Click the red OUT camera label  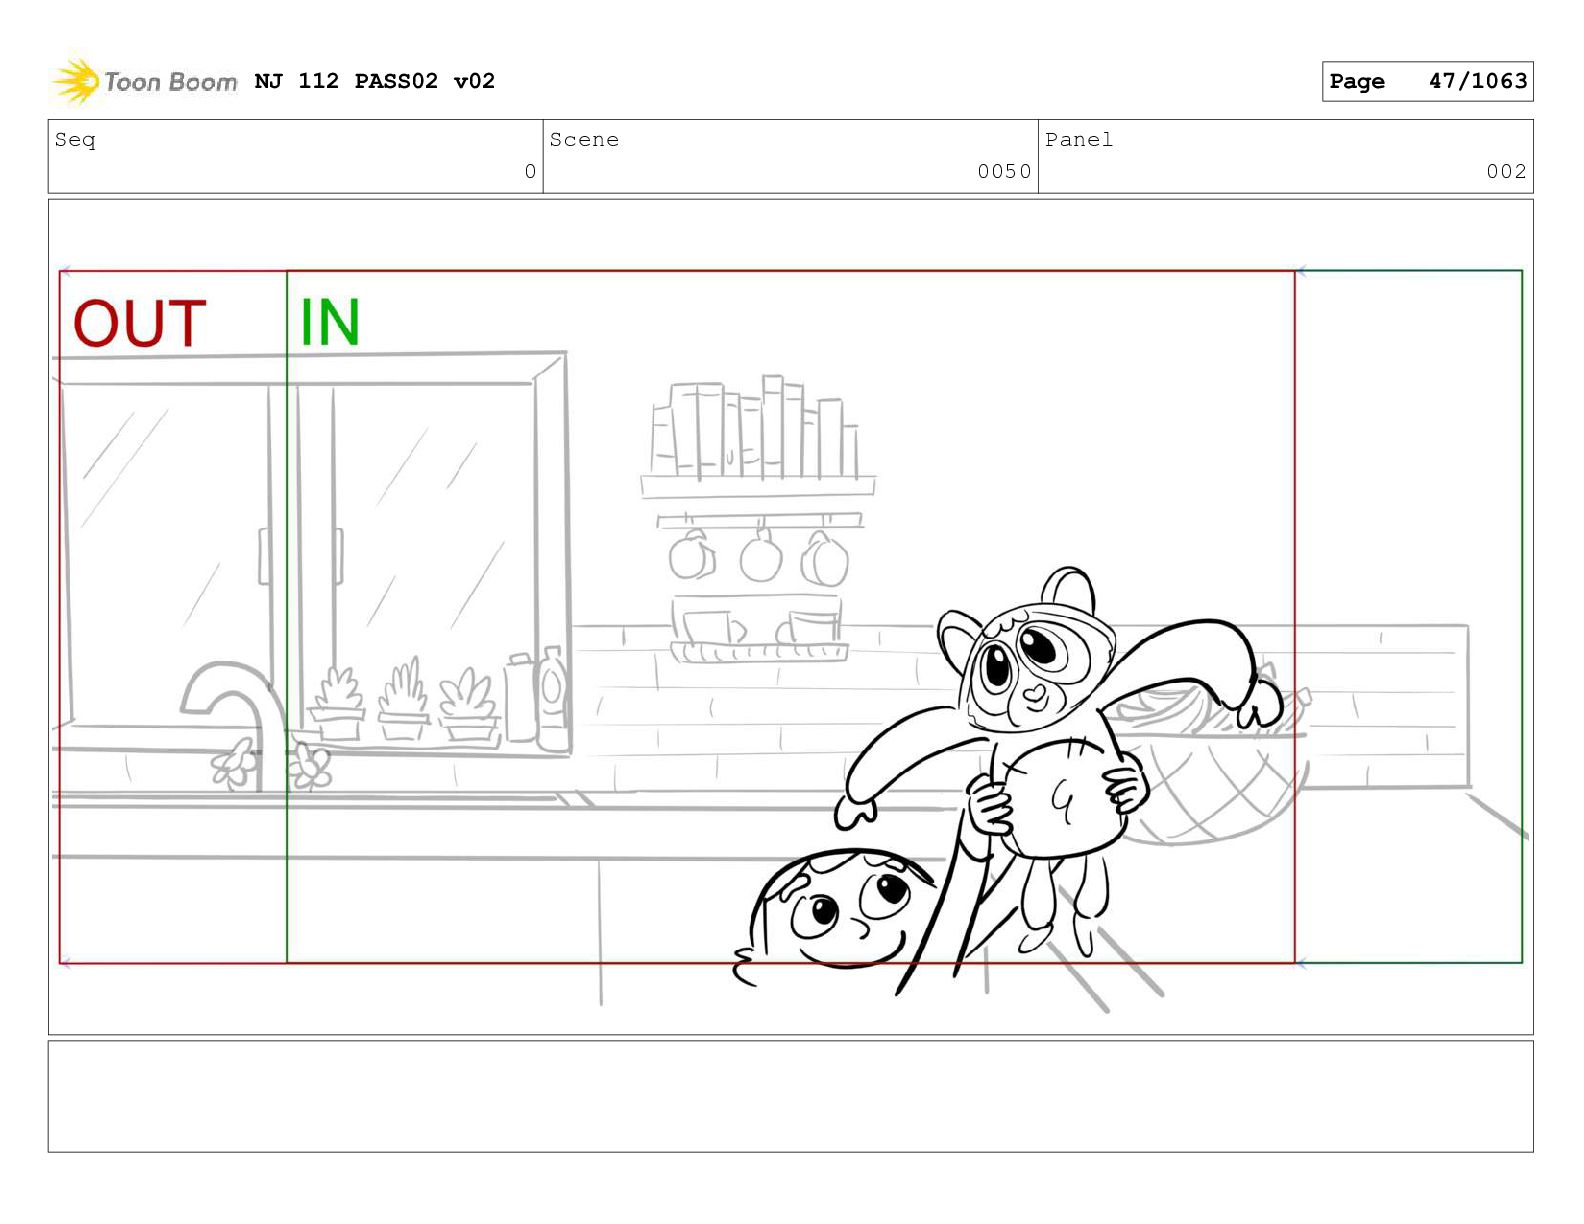(139, 323)
